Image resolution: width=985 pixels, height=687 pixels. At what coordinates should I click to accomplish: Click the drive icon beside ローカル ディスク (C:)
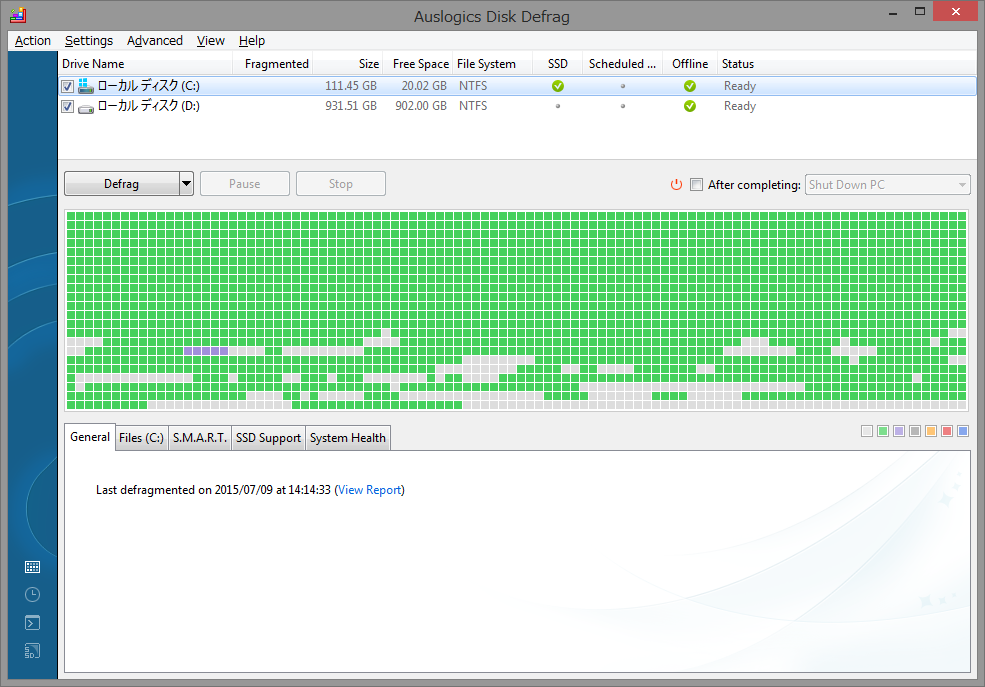tap(87, 85)
